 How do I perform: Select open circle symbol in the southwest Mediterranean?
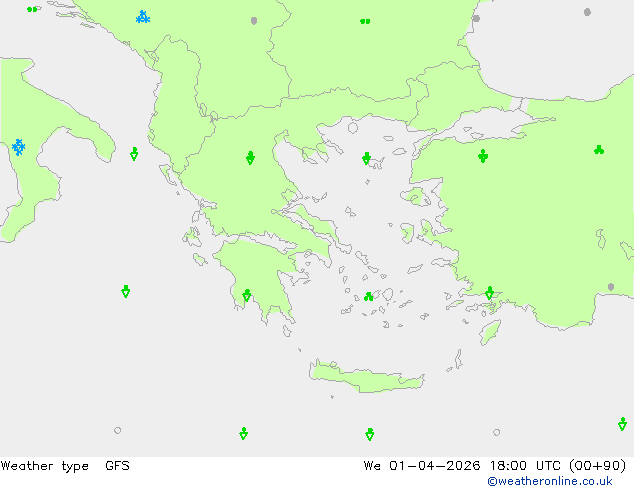pos(118,430)
